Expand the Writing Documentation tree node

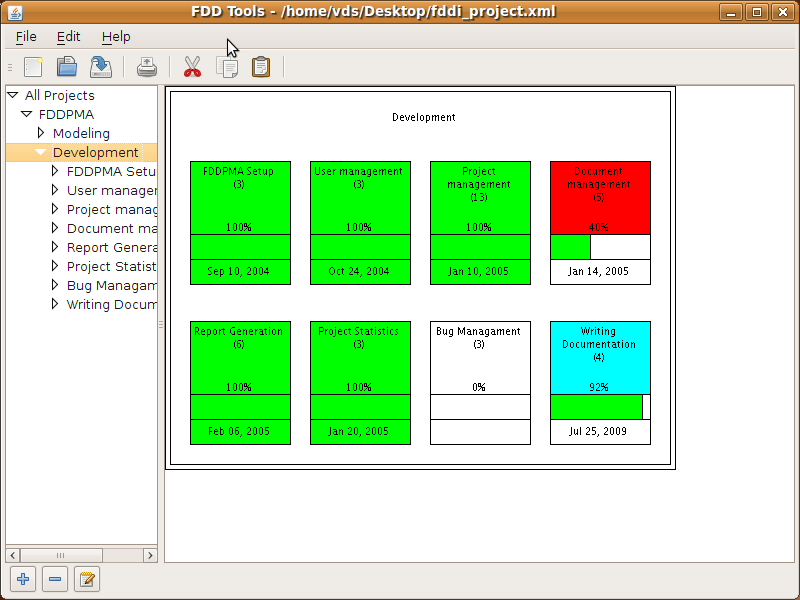click(55, 304)
